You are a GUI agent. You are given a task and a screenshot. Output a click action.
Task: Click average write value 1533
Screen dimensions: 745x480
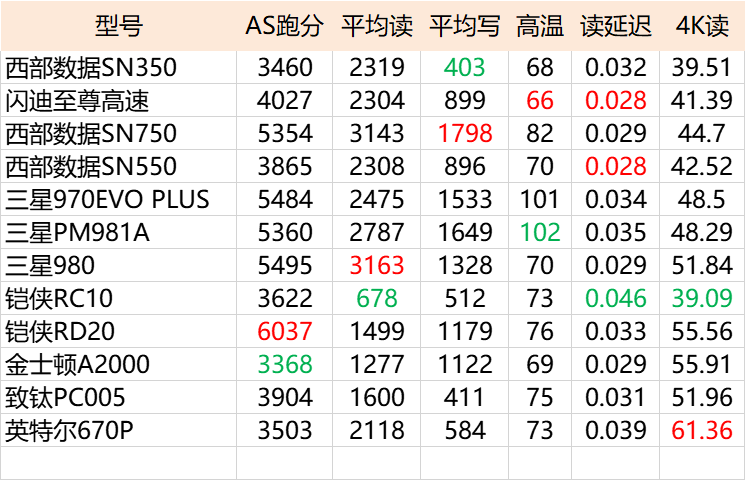click(x=465, y=200)
